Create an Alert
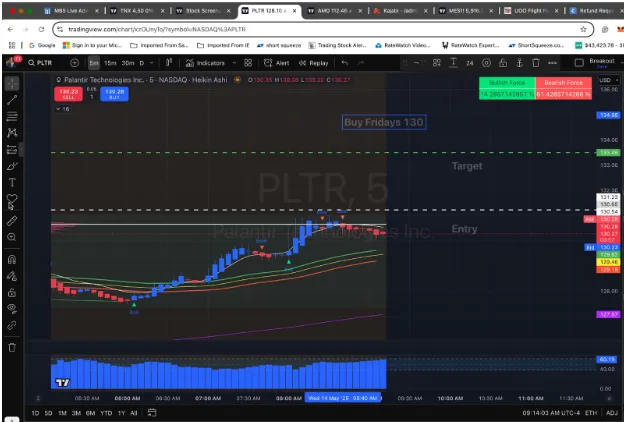The width and height of the screenshot is (624, 422). [x=277, y=63]
